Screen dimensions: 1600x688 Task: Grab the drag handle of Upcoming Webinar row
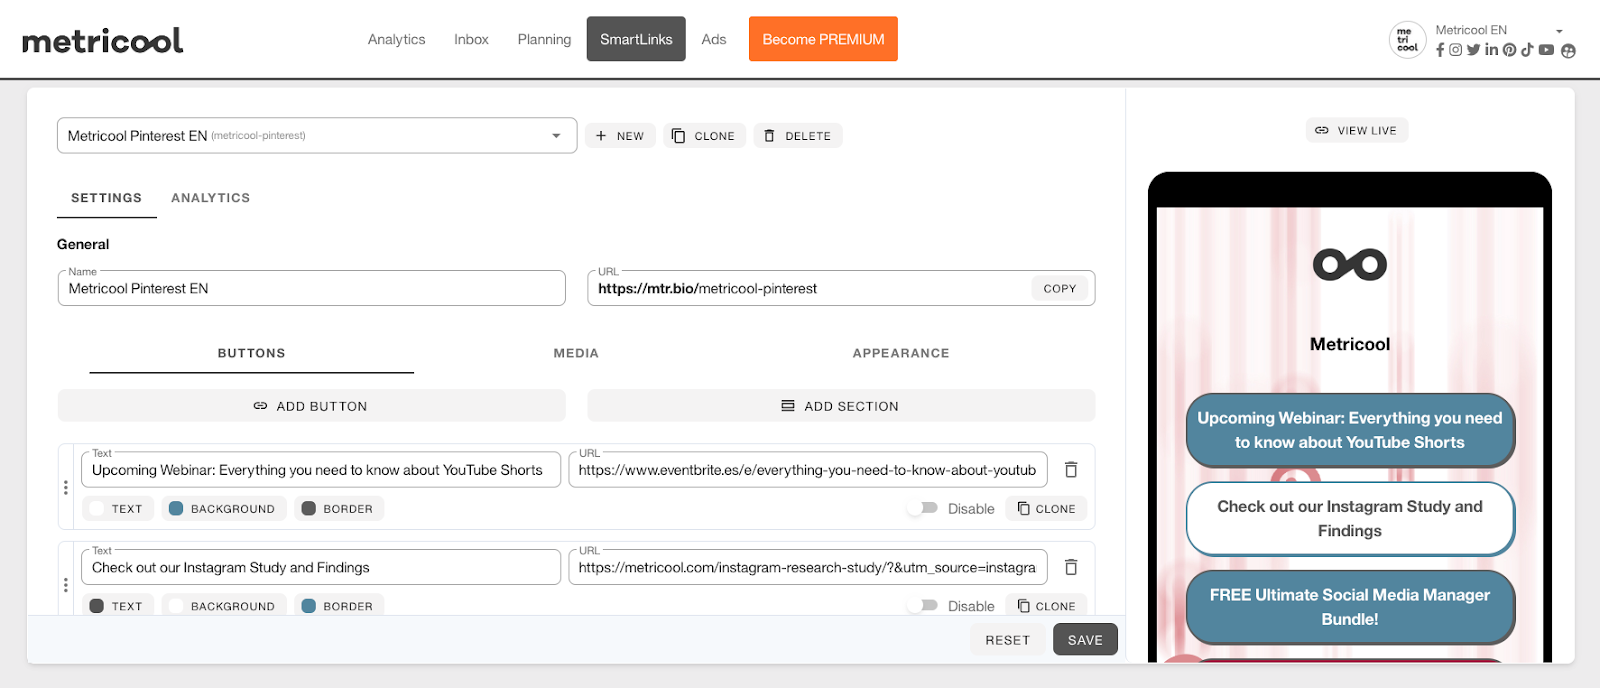tap(66, 487)
